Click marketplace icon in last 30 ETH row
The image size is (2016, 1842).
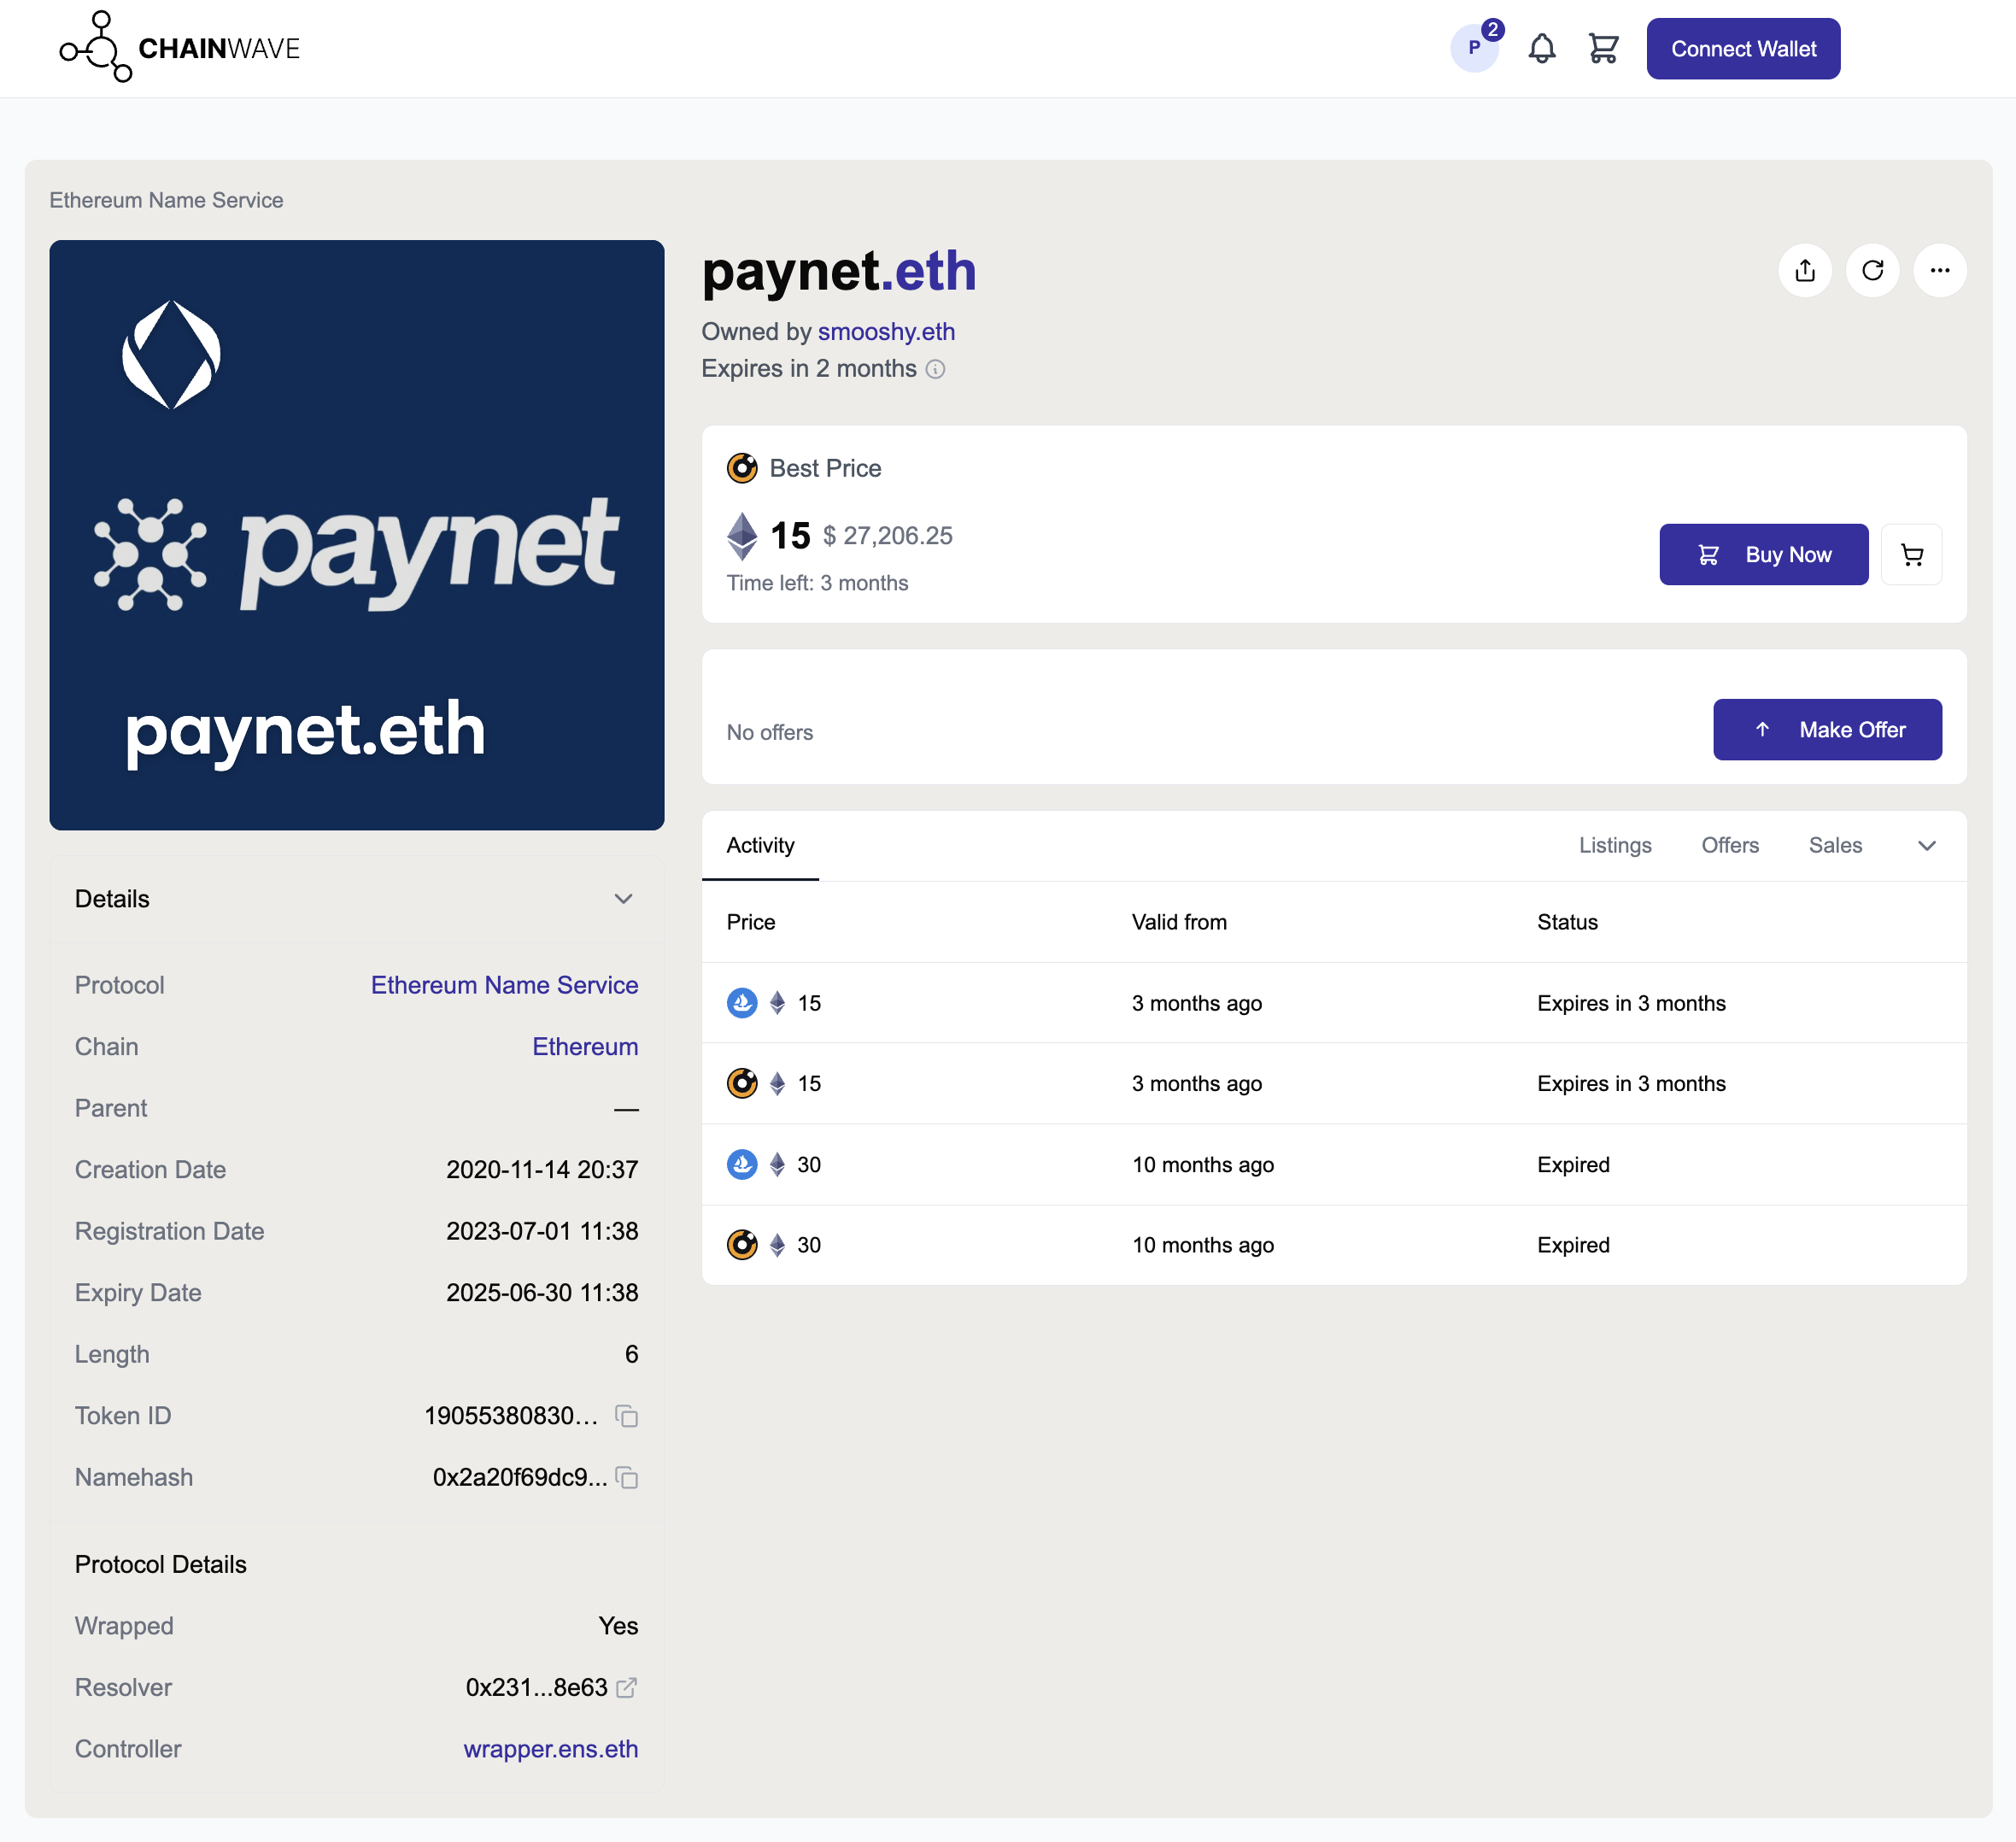[x=742, y=1245]
